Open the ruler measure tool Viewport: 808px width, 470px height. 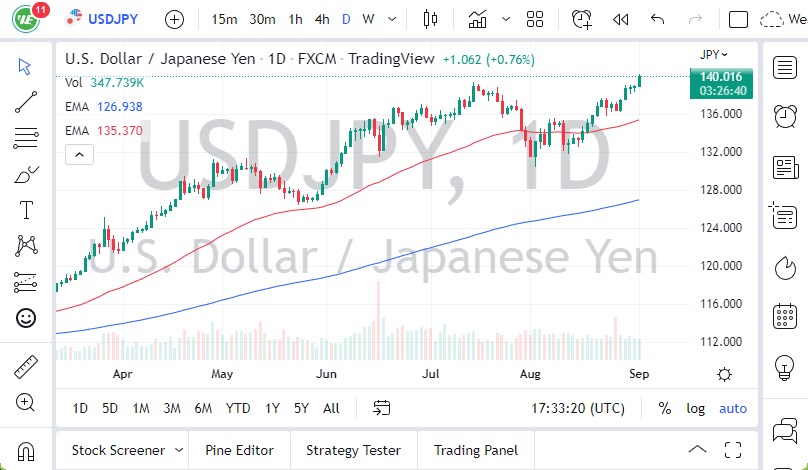[x=26, y=367]
